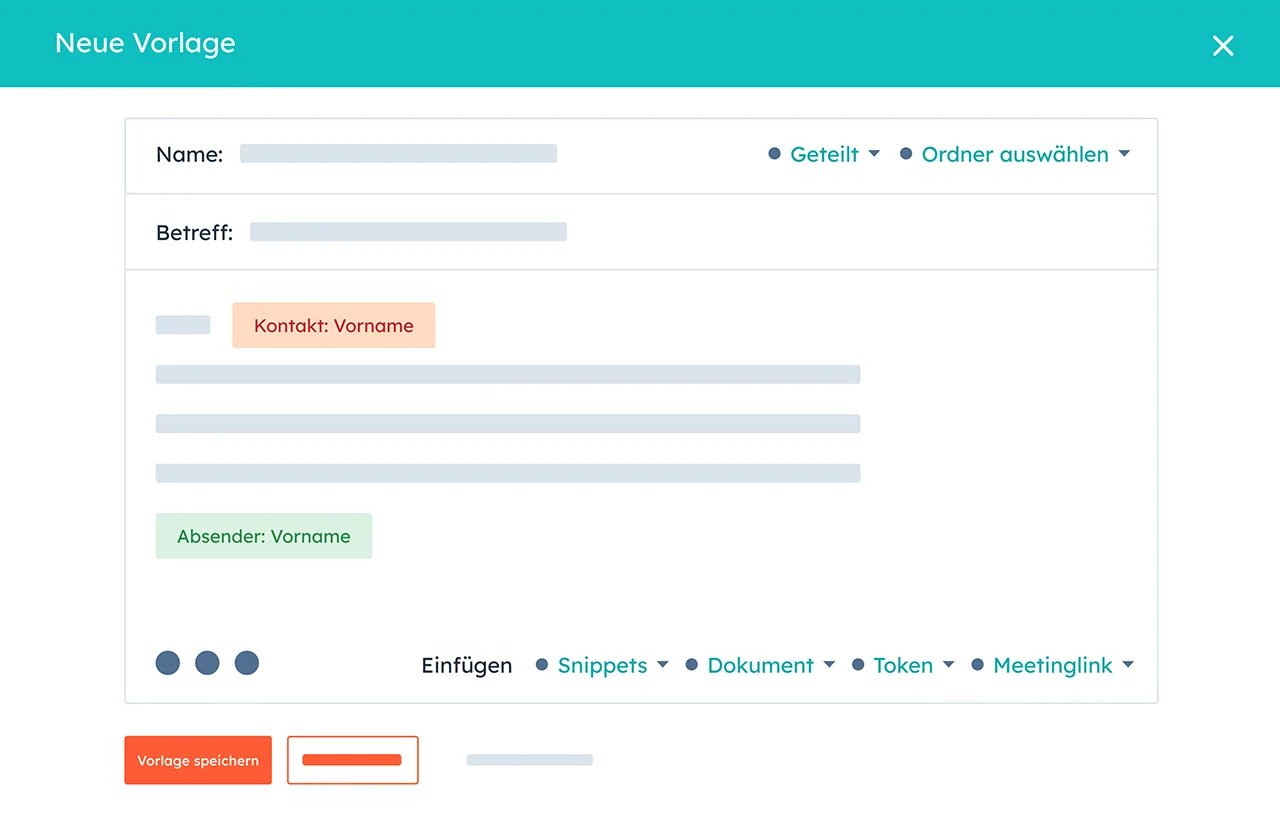The width and height of the screenshot is (1280, 813).
Task: Click the third circular icon in the editor footer
Action: [246, 662]
